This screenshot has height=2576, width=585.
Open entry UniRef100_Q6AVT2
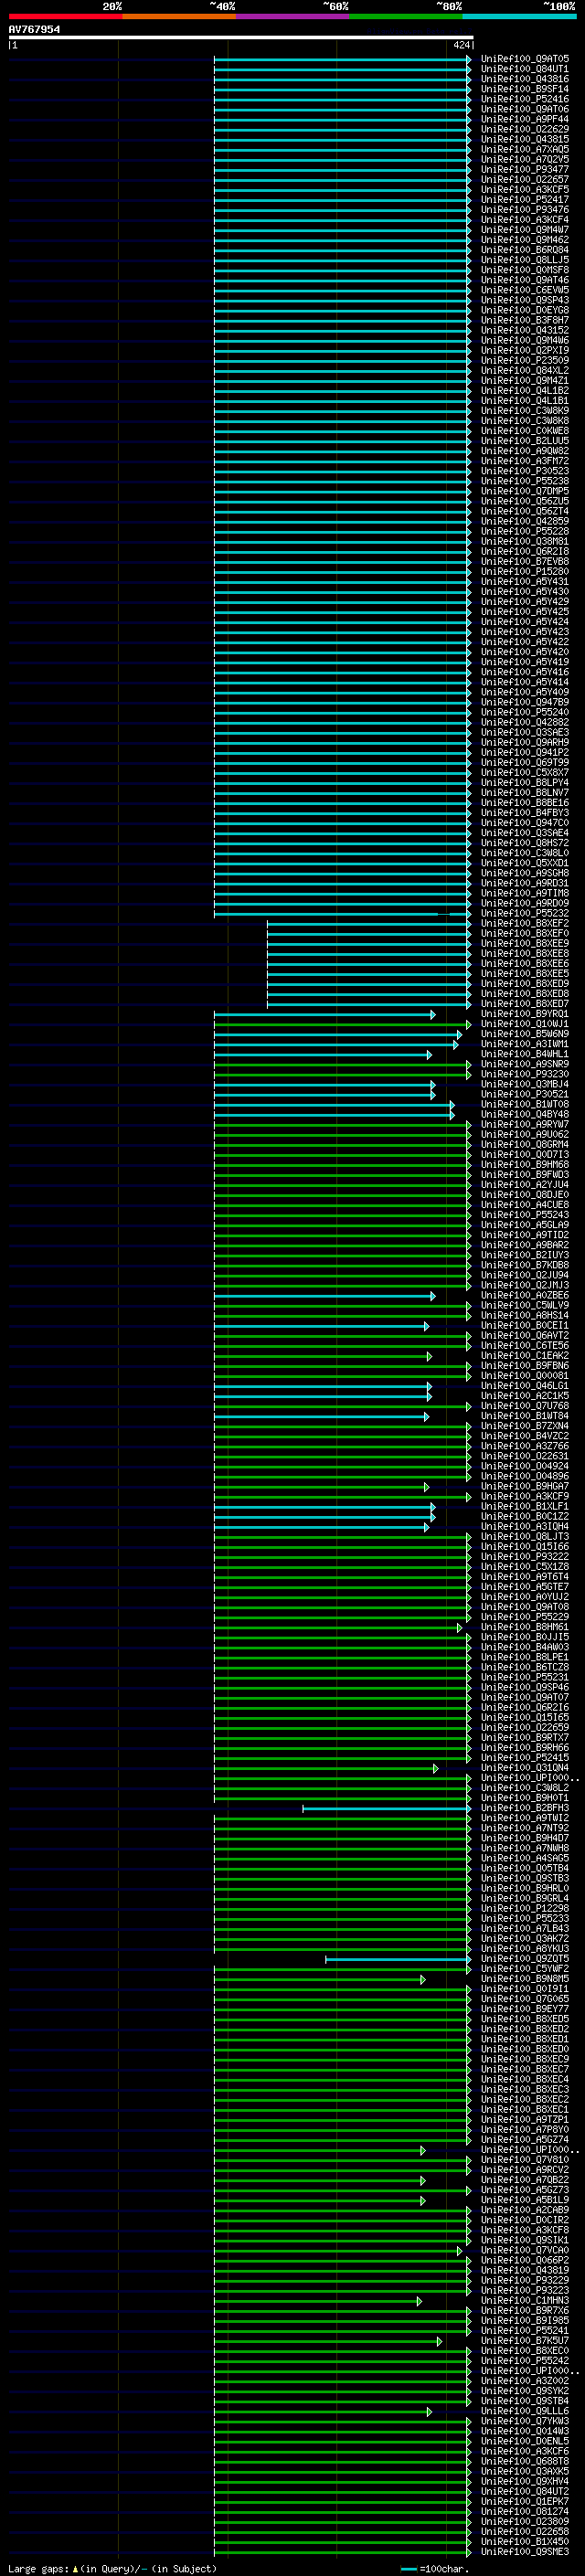coord(525,1335)
